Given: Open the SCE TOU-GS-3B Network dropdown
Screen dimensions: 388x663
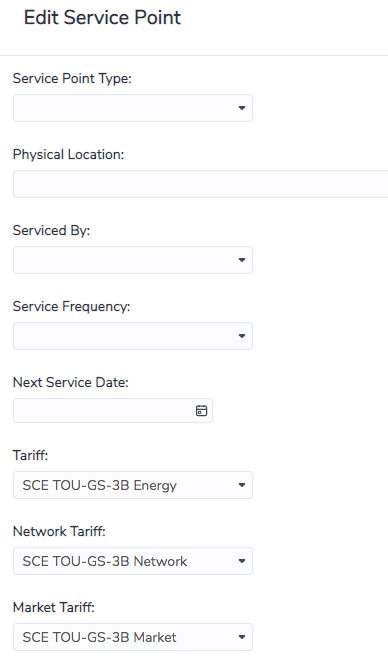Looking at the screenshot, I should (133, 561).
